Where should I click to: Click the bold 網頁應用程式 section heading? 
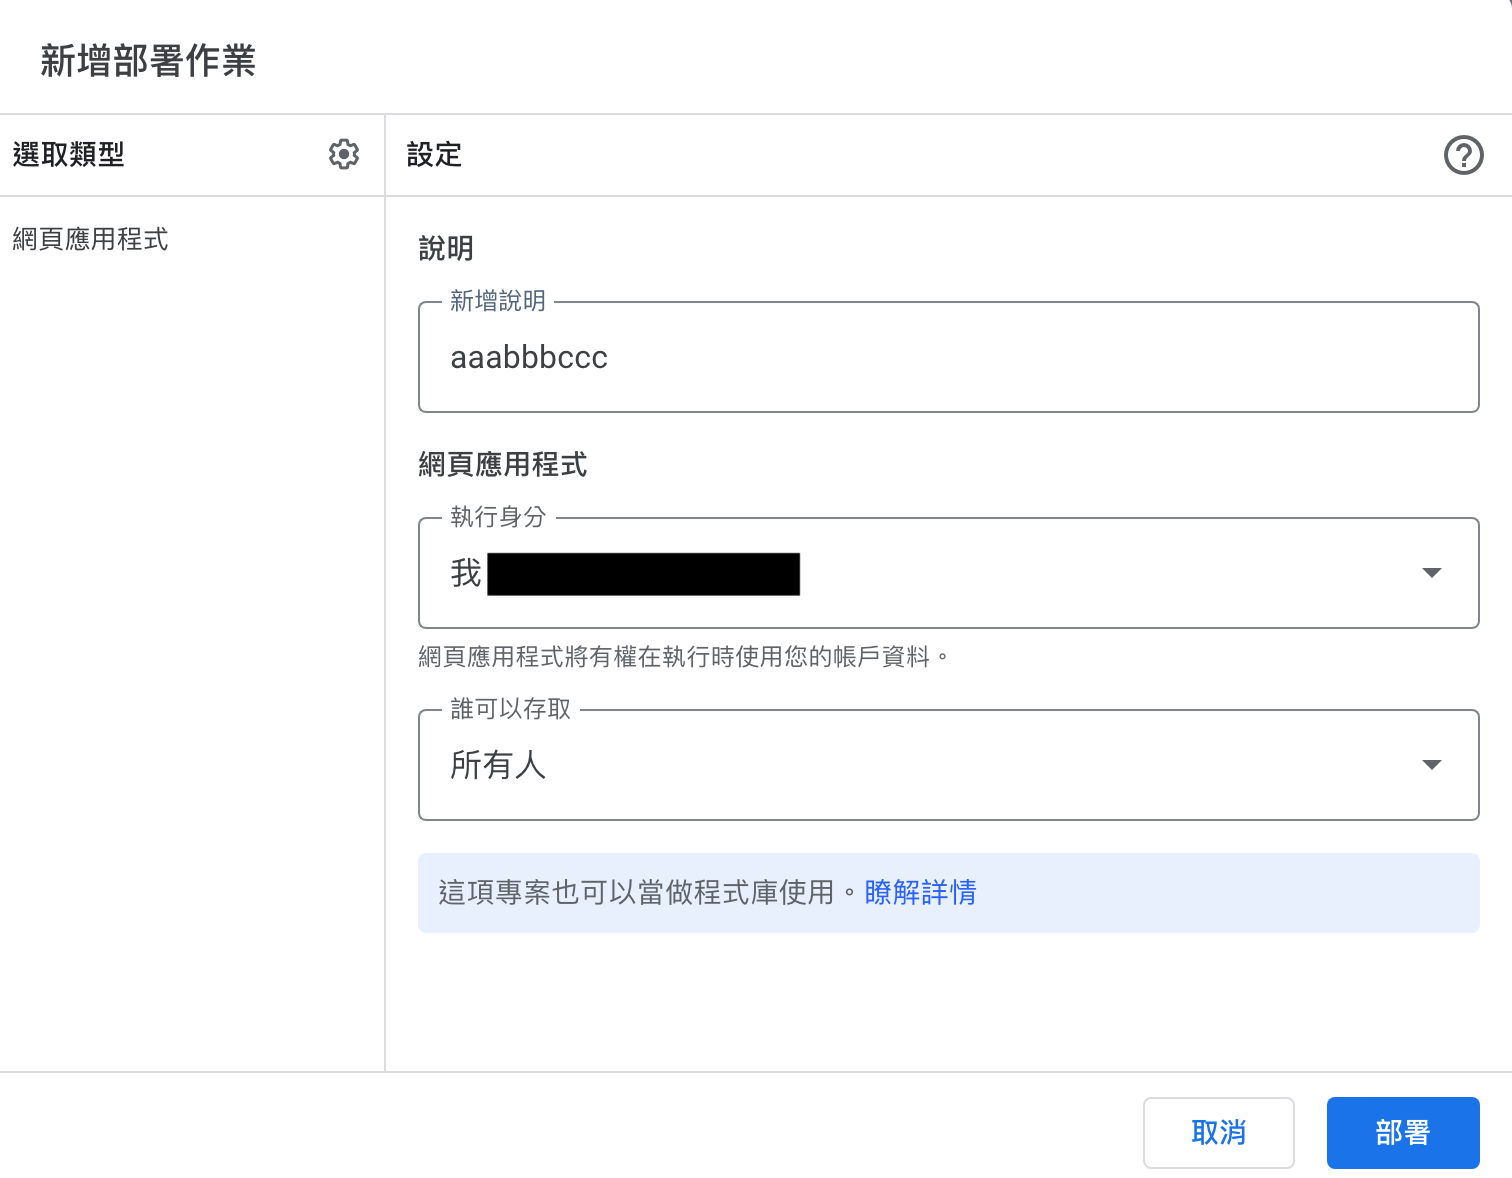click(502, 464)
